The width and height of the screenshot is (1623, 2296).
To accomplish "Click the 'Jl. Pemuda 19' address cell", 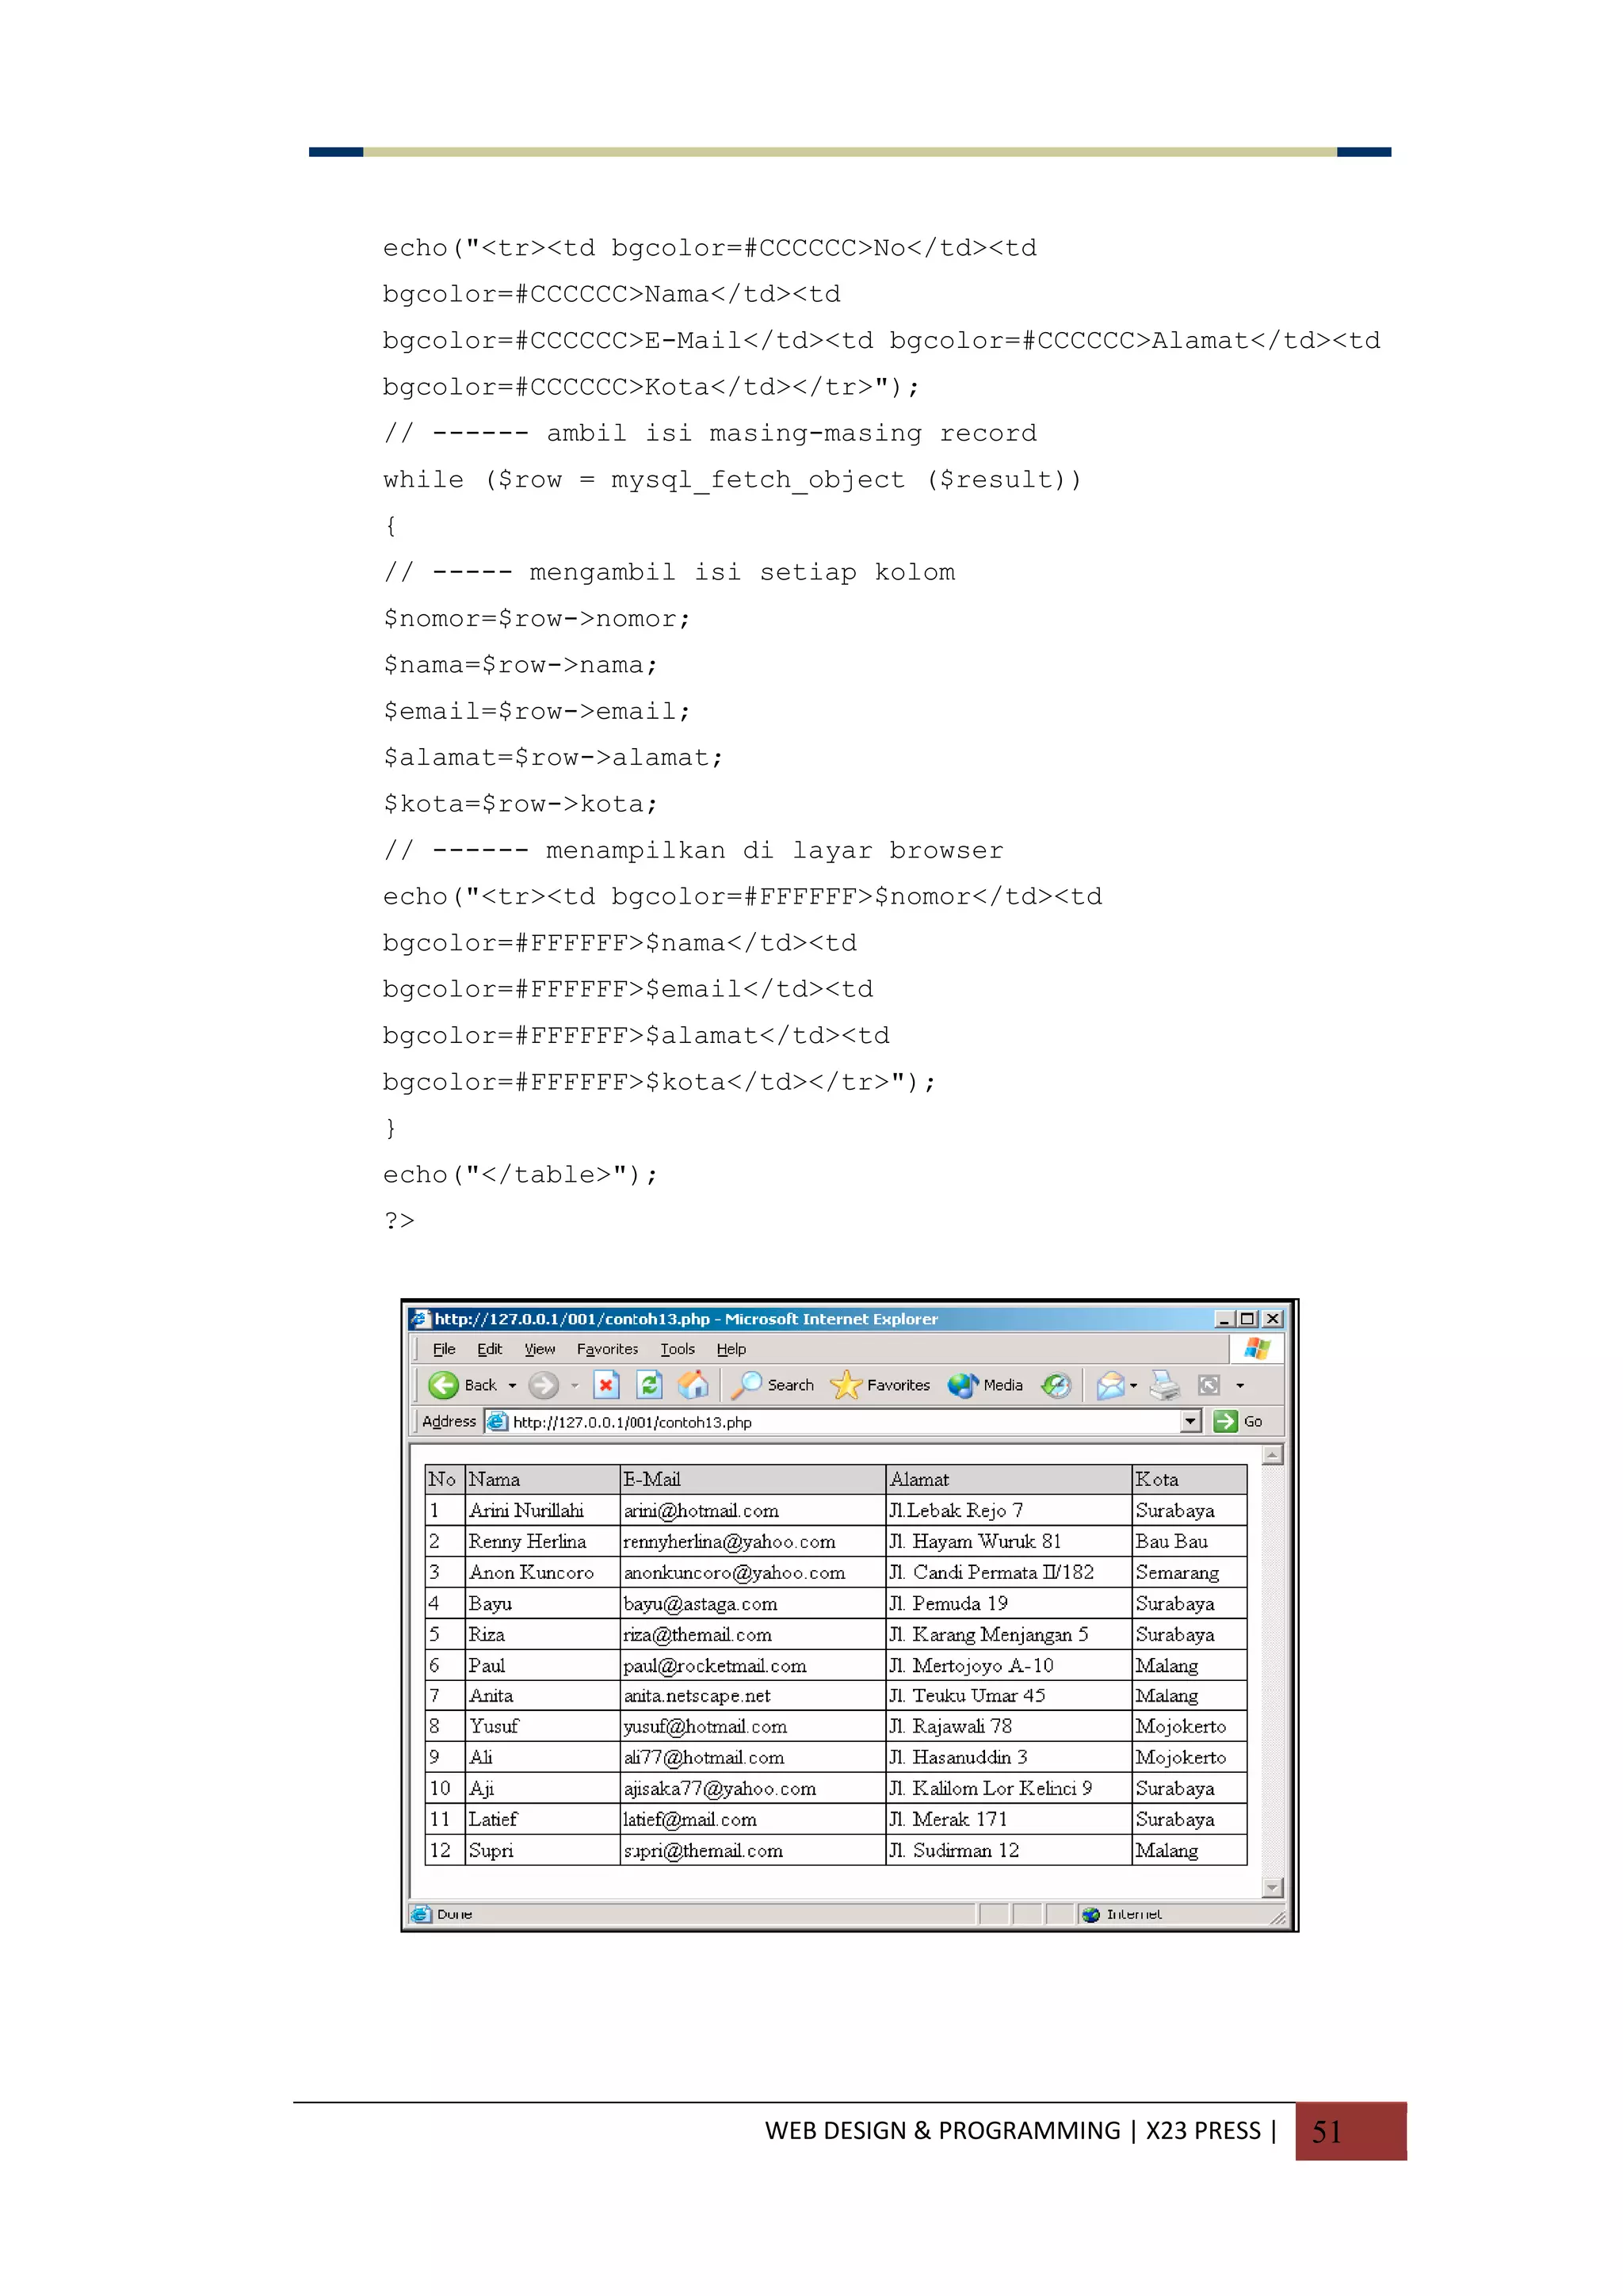I will click(x=1008, y=1603).
